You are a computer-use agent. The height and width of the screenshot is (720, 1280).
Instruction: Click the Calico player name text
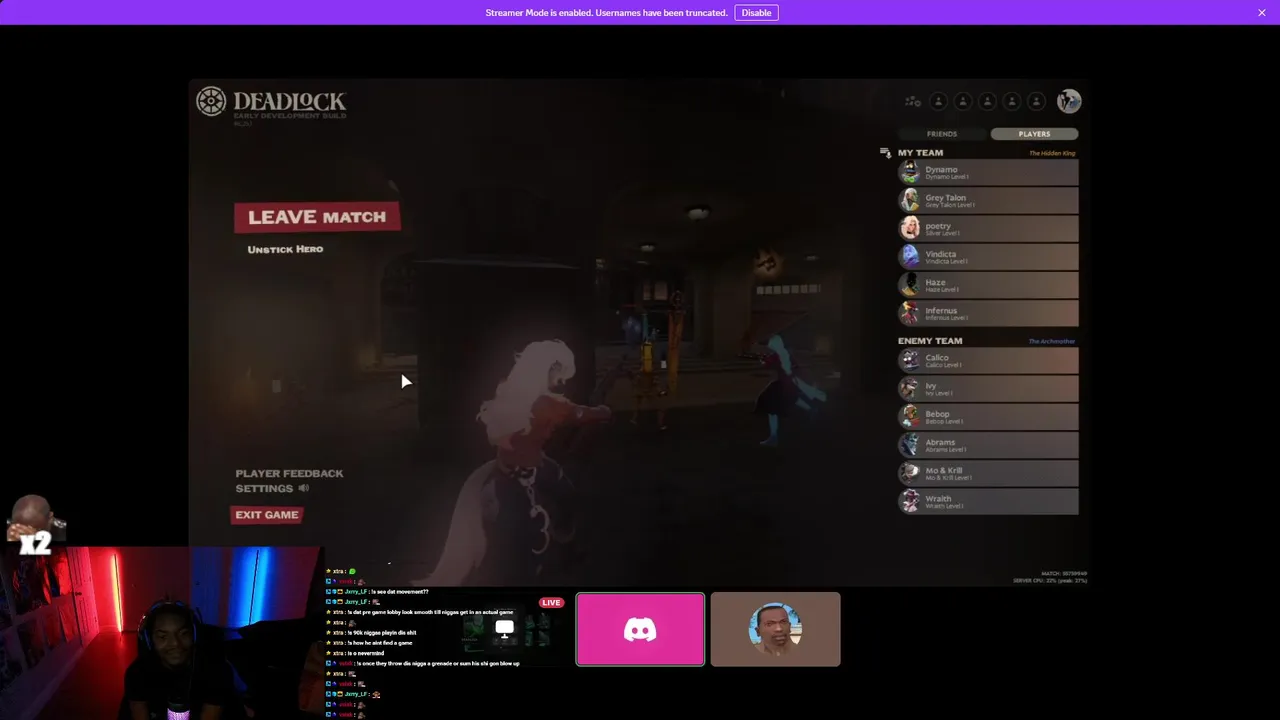(937, 357)
